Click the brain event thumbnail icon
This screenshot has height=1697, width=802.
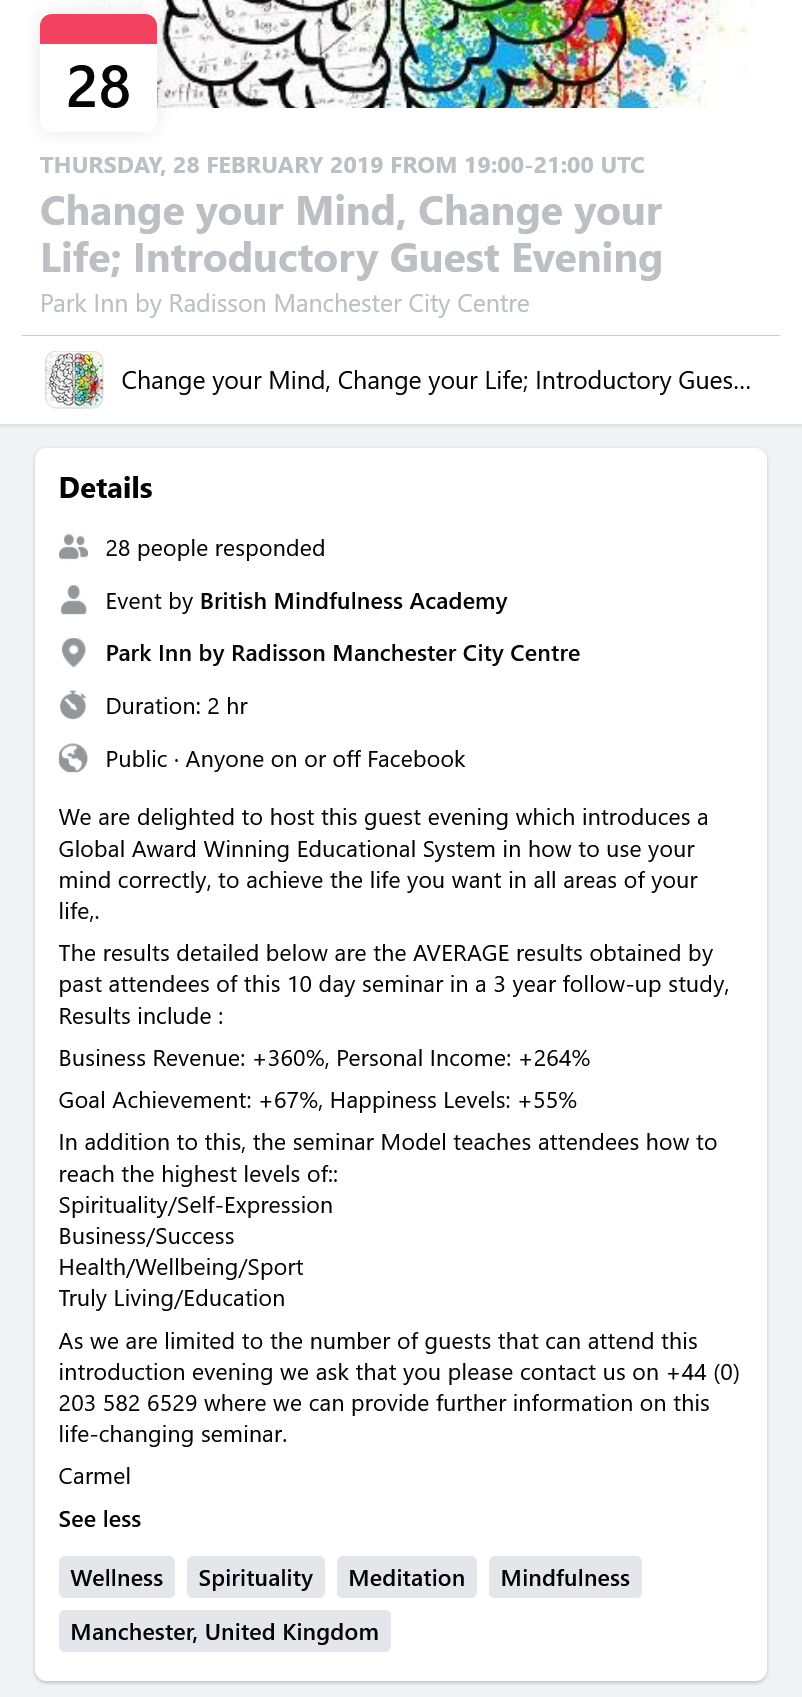(x=74, y=380)
